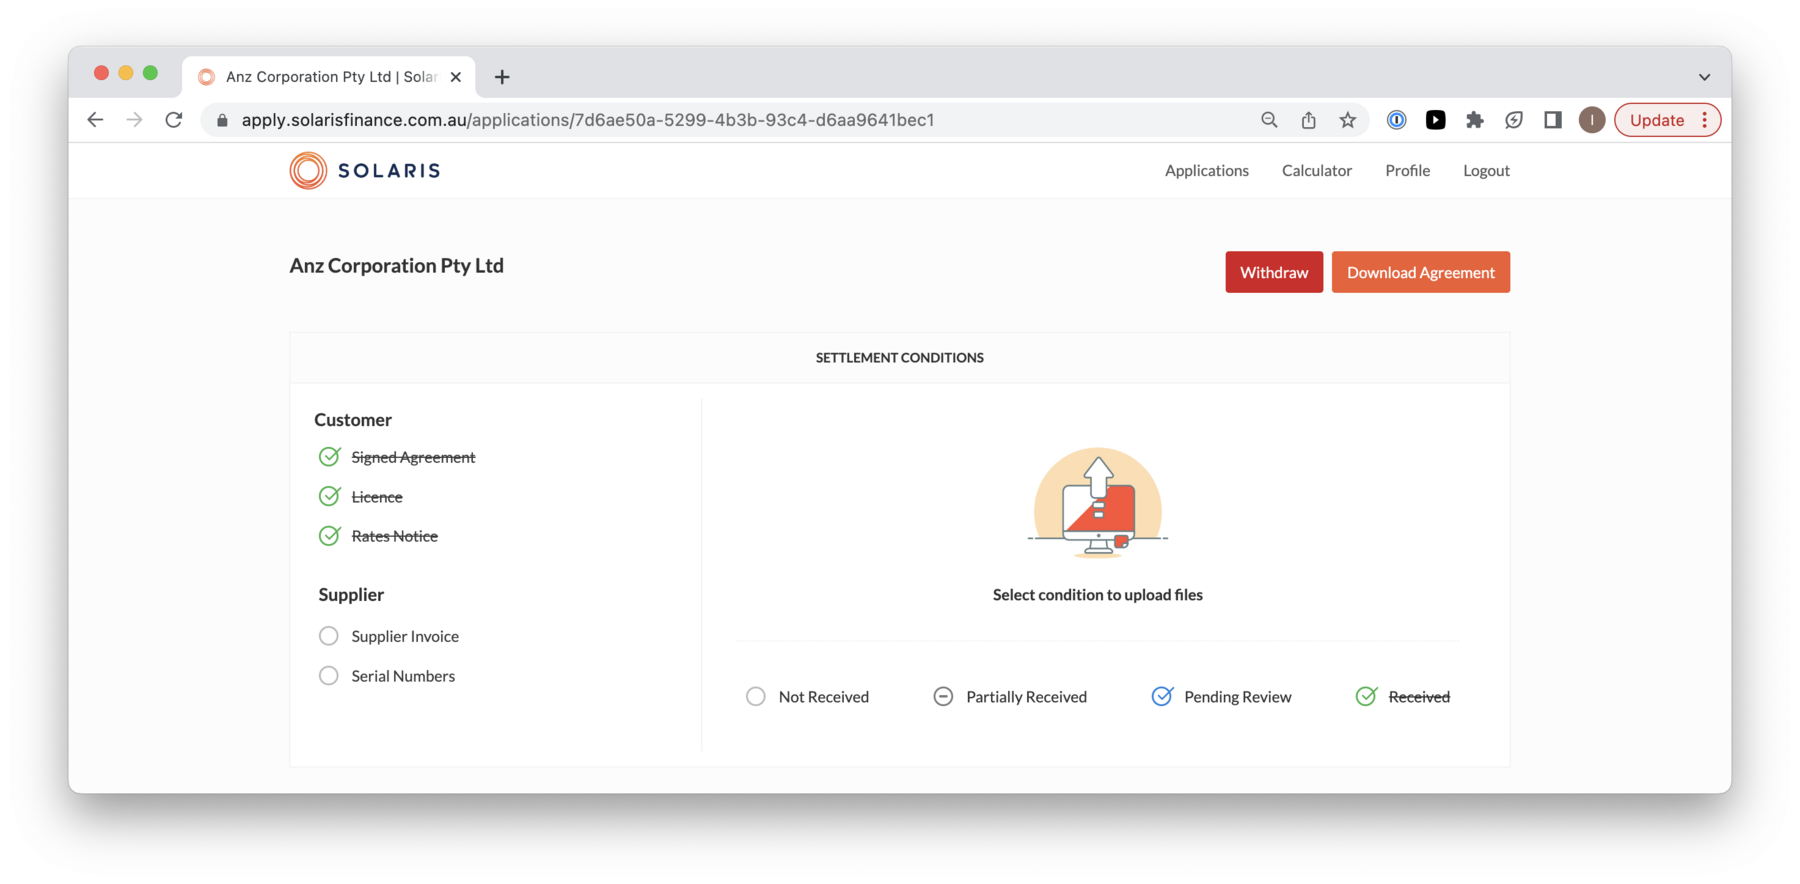Image resolution: width=1800 pixels, height=884 pixels.
Task: Click the Rates Notice green check icon
Action: (329, 536)
